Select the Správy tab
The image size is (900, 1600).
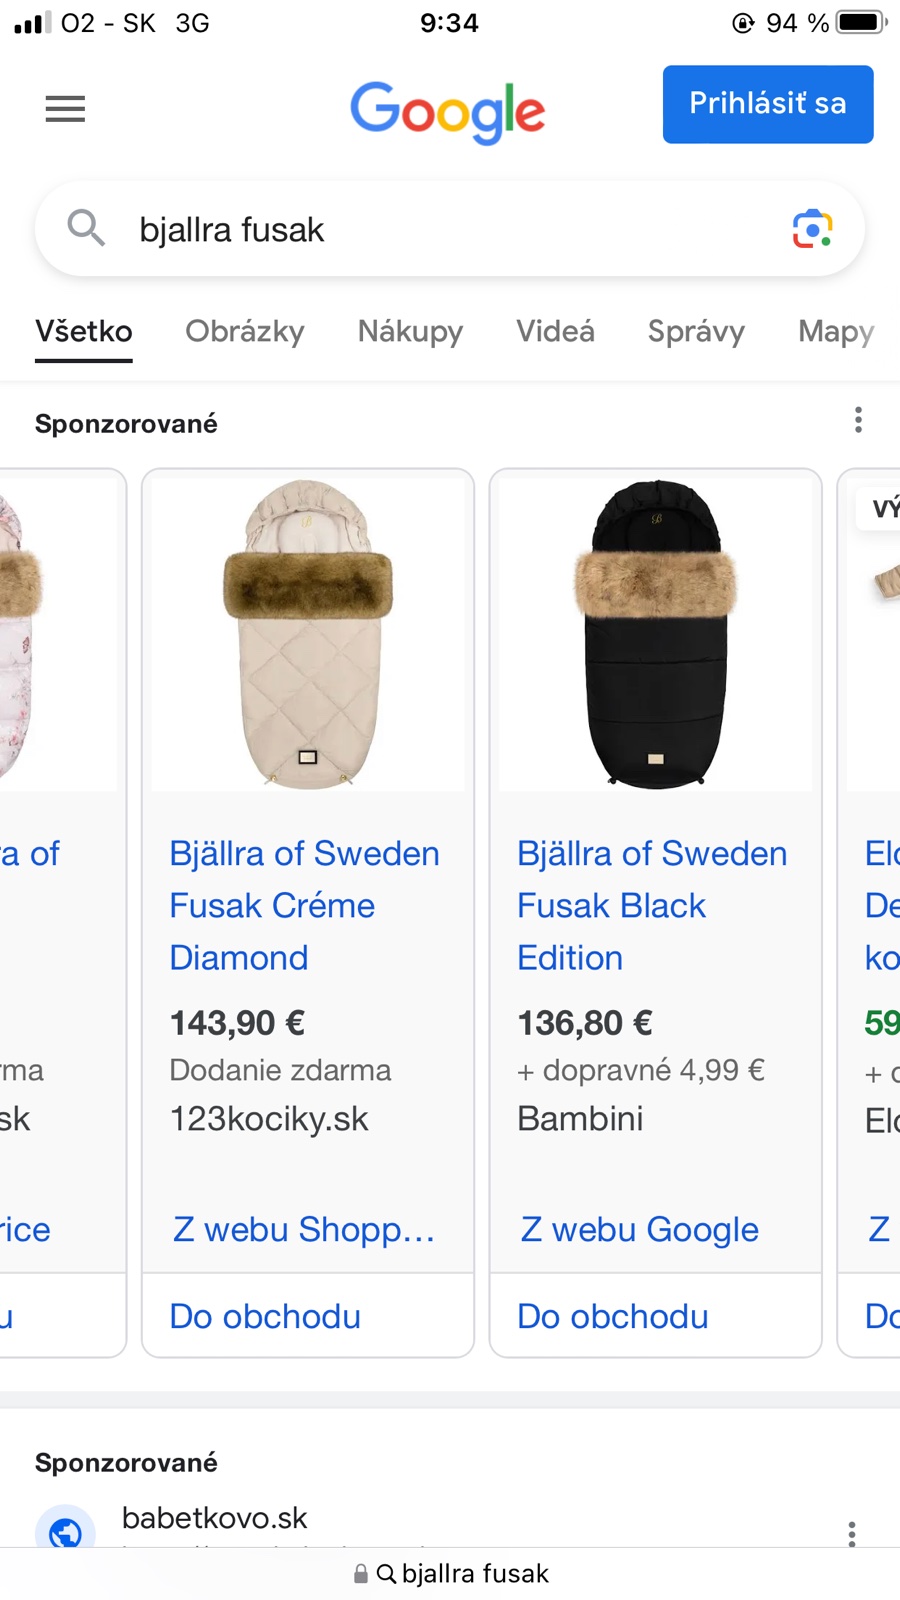(696, 331)
